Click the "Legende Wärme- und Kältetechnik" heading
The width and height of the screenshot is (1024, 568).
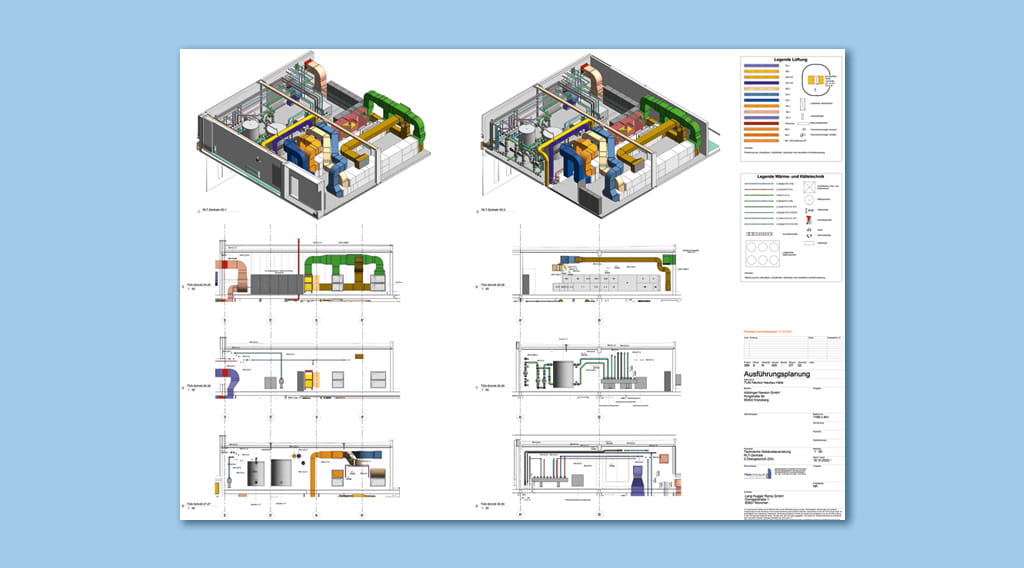pyautogui.click(x=790, y=176)
